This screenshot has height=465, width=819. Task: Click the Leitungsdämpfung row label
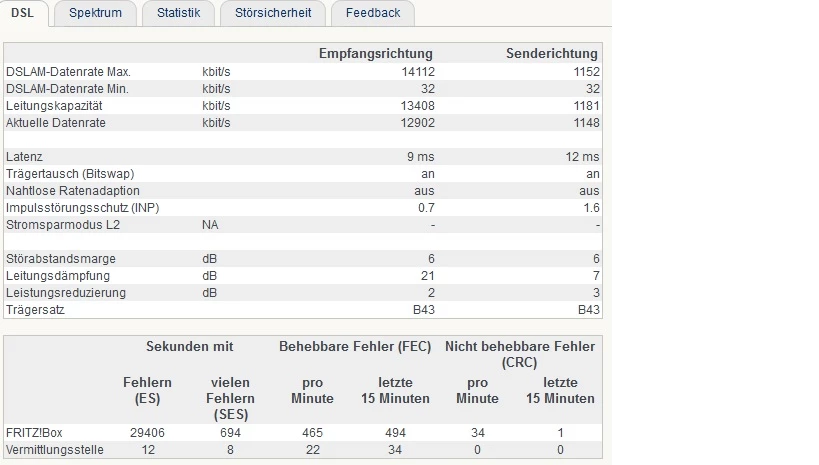58,276
